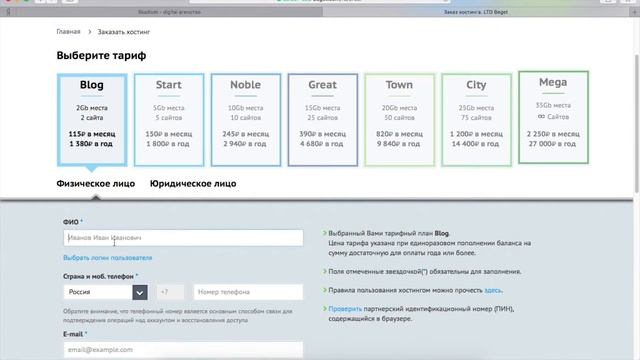Pick the Town tariff card
The height and width of the screenshot is (360, 640).
[x=399, y=120]
